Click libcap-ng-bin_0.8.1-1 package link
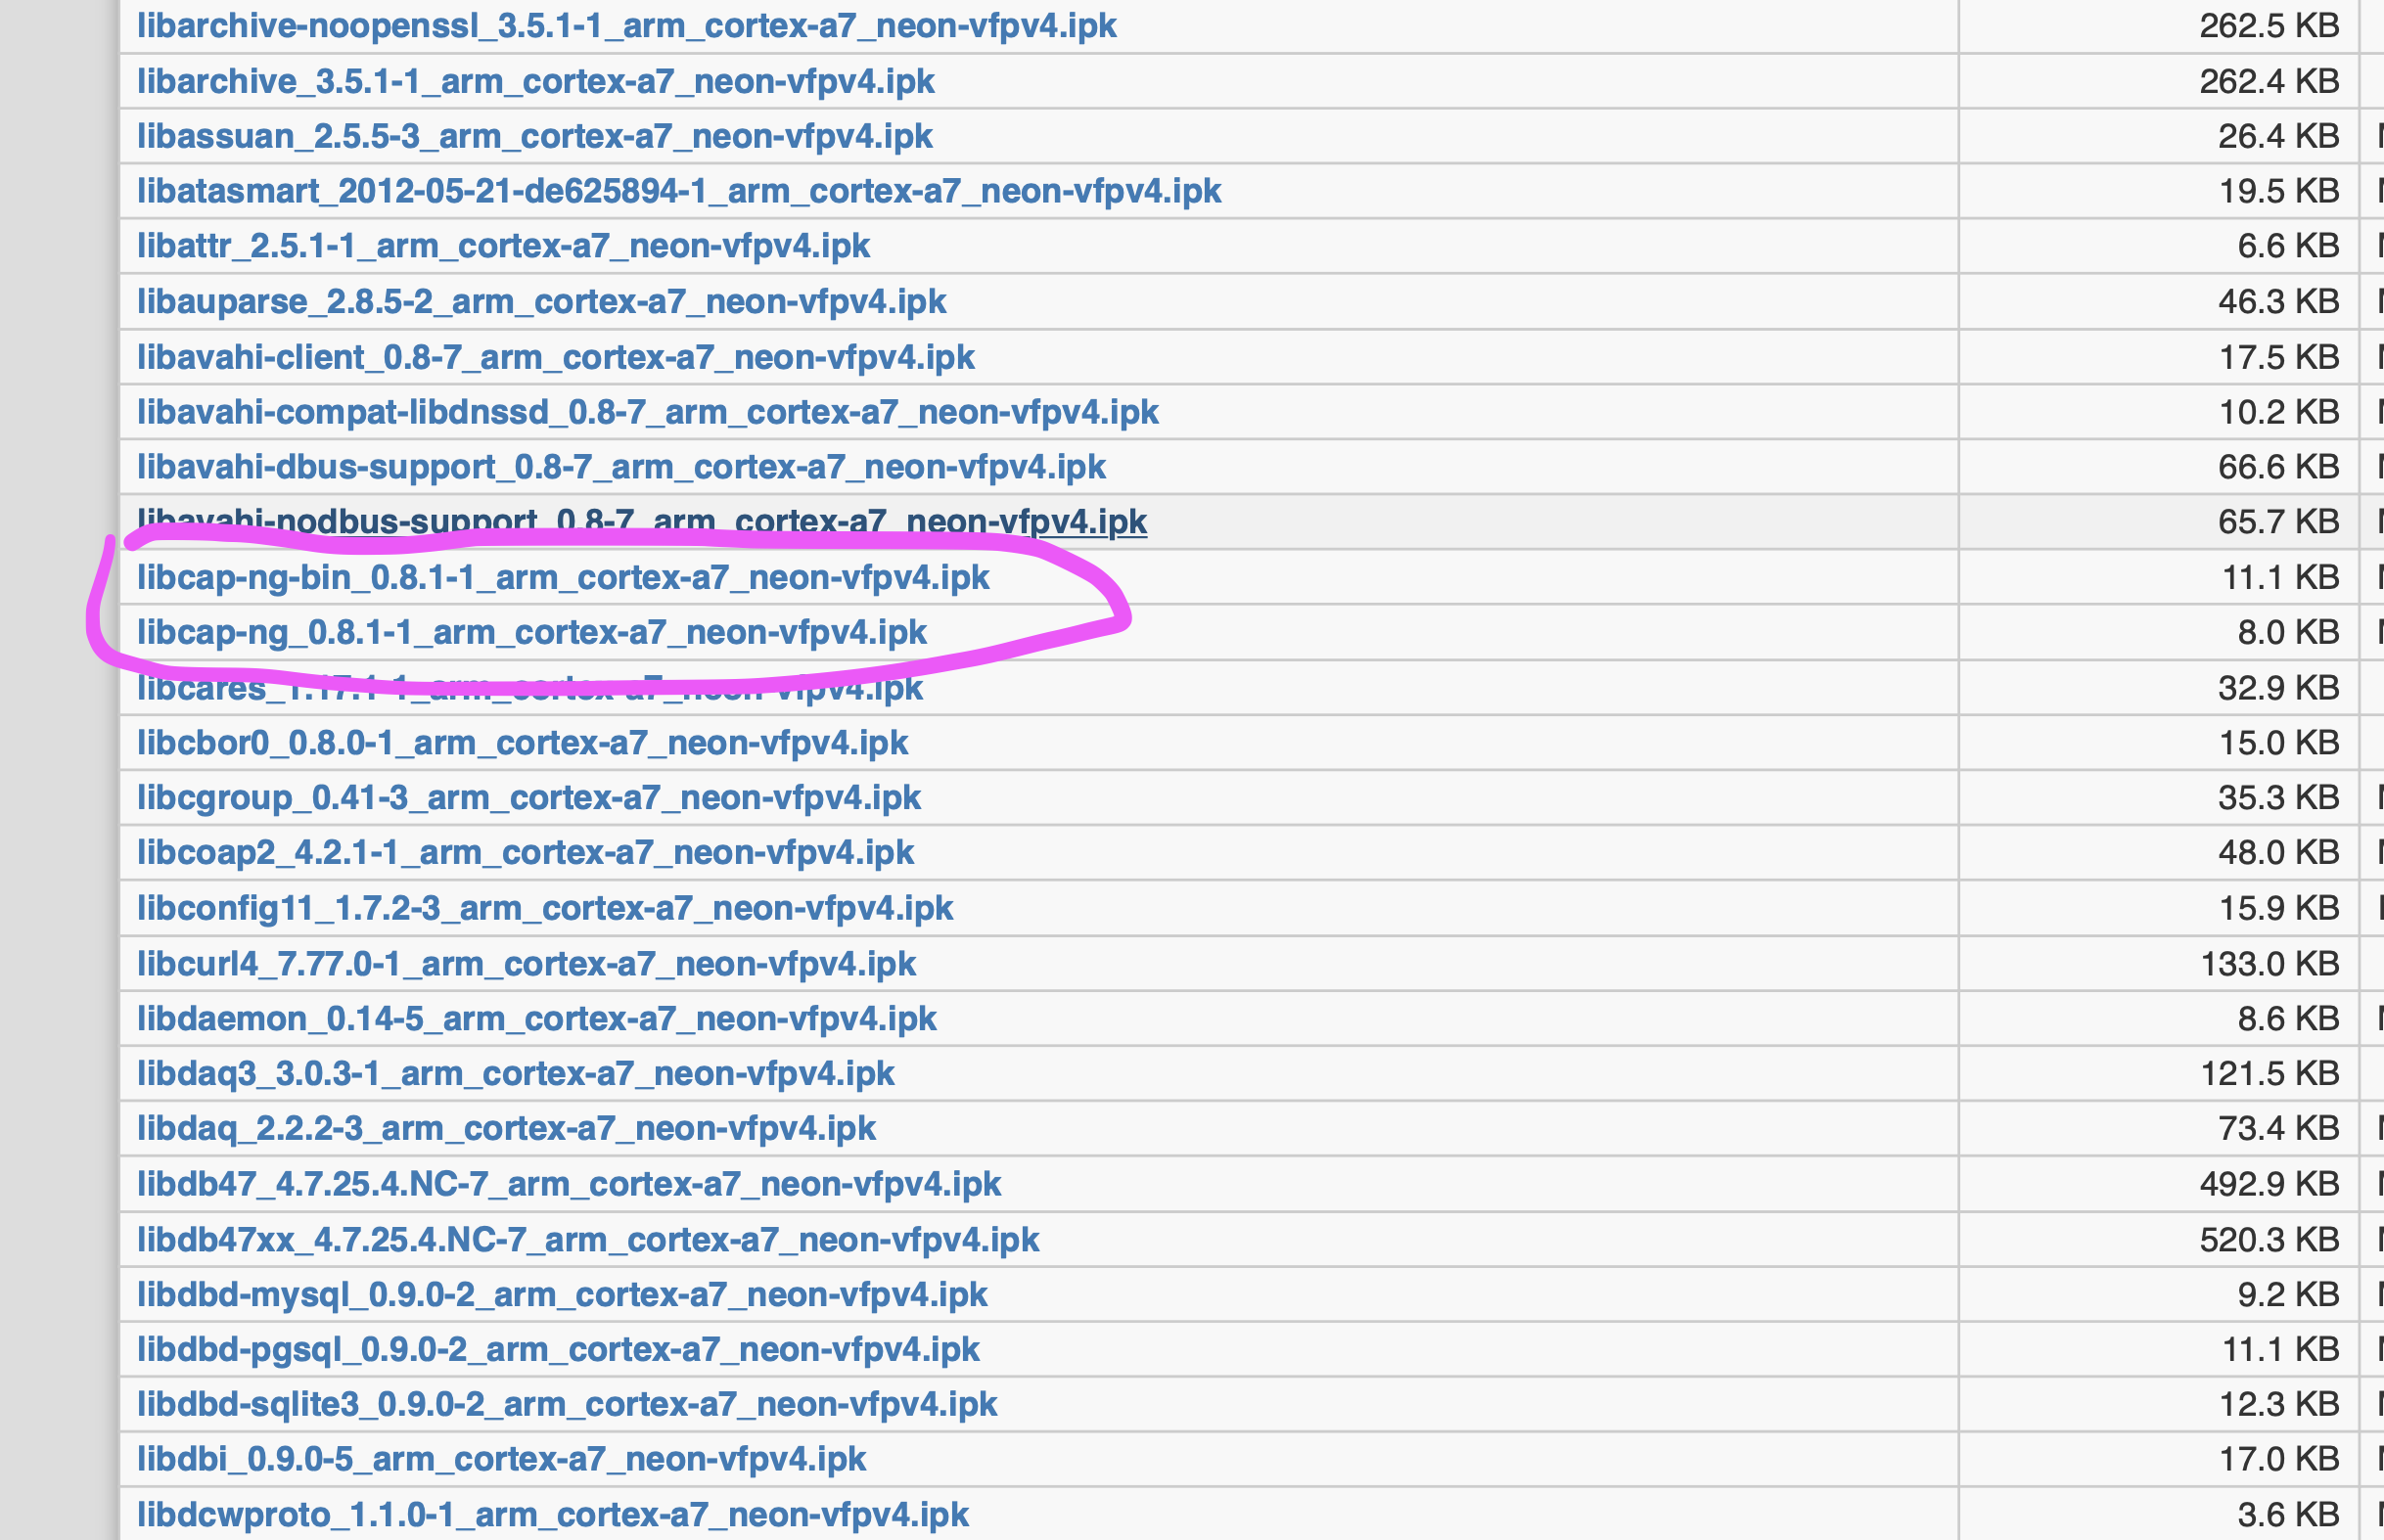This screenshot has width=2384, height=1540. [562, 578]
